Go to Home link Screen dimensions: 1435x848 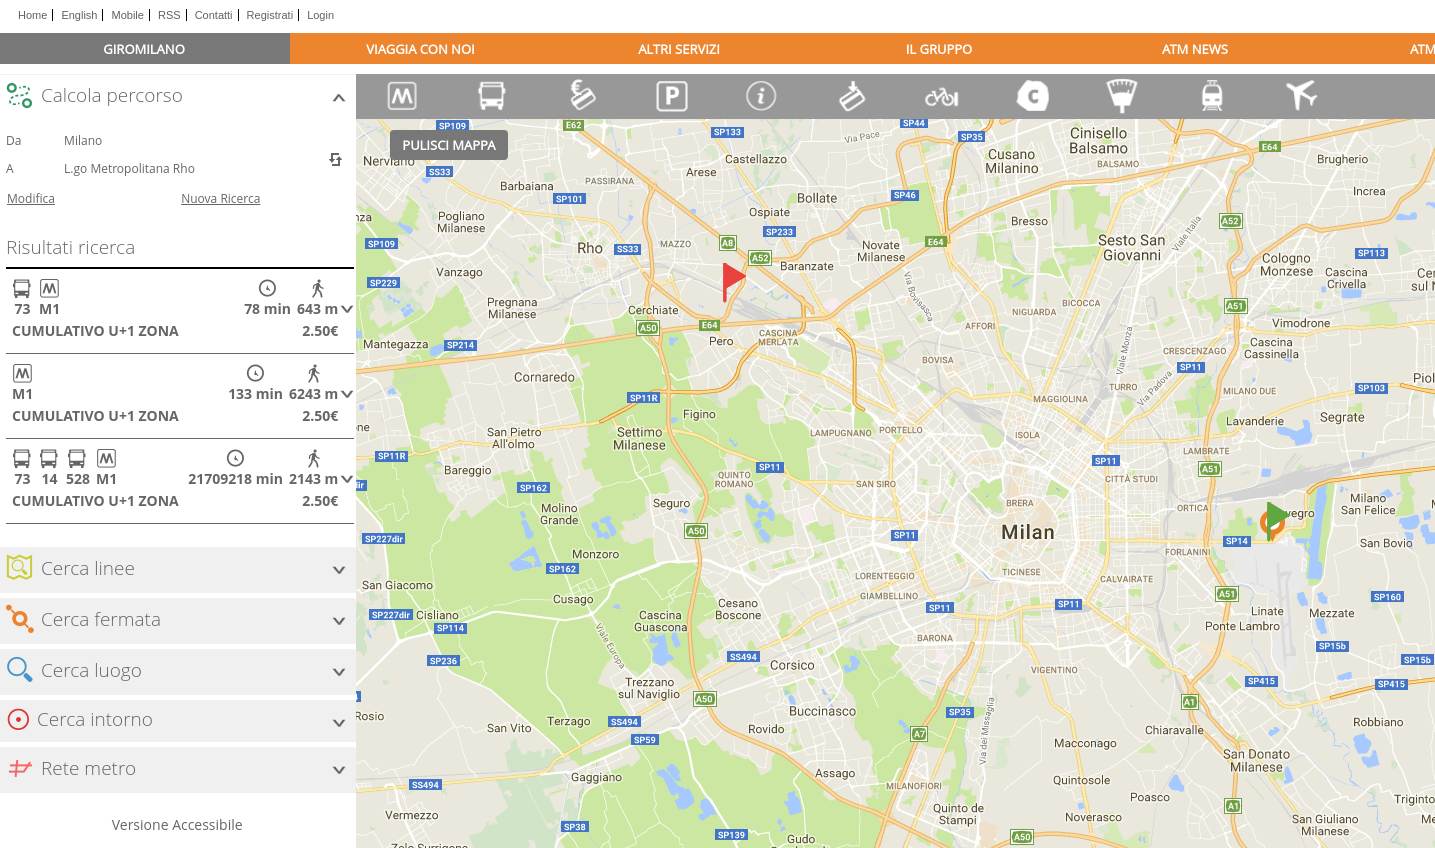pos(32,15)
